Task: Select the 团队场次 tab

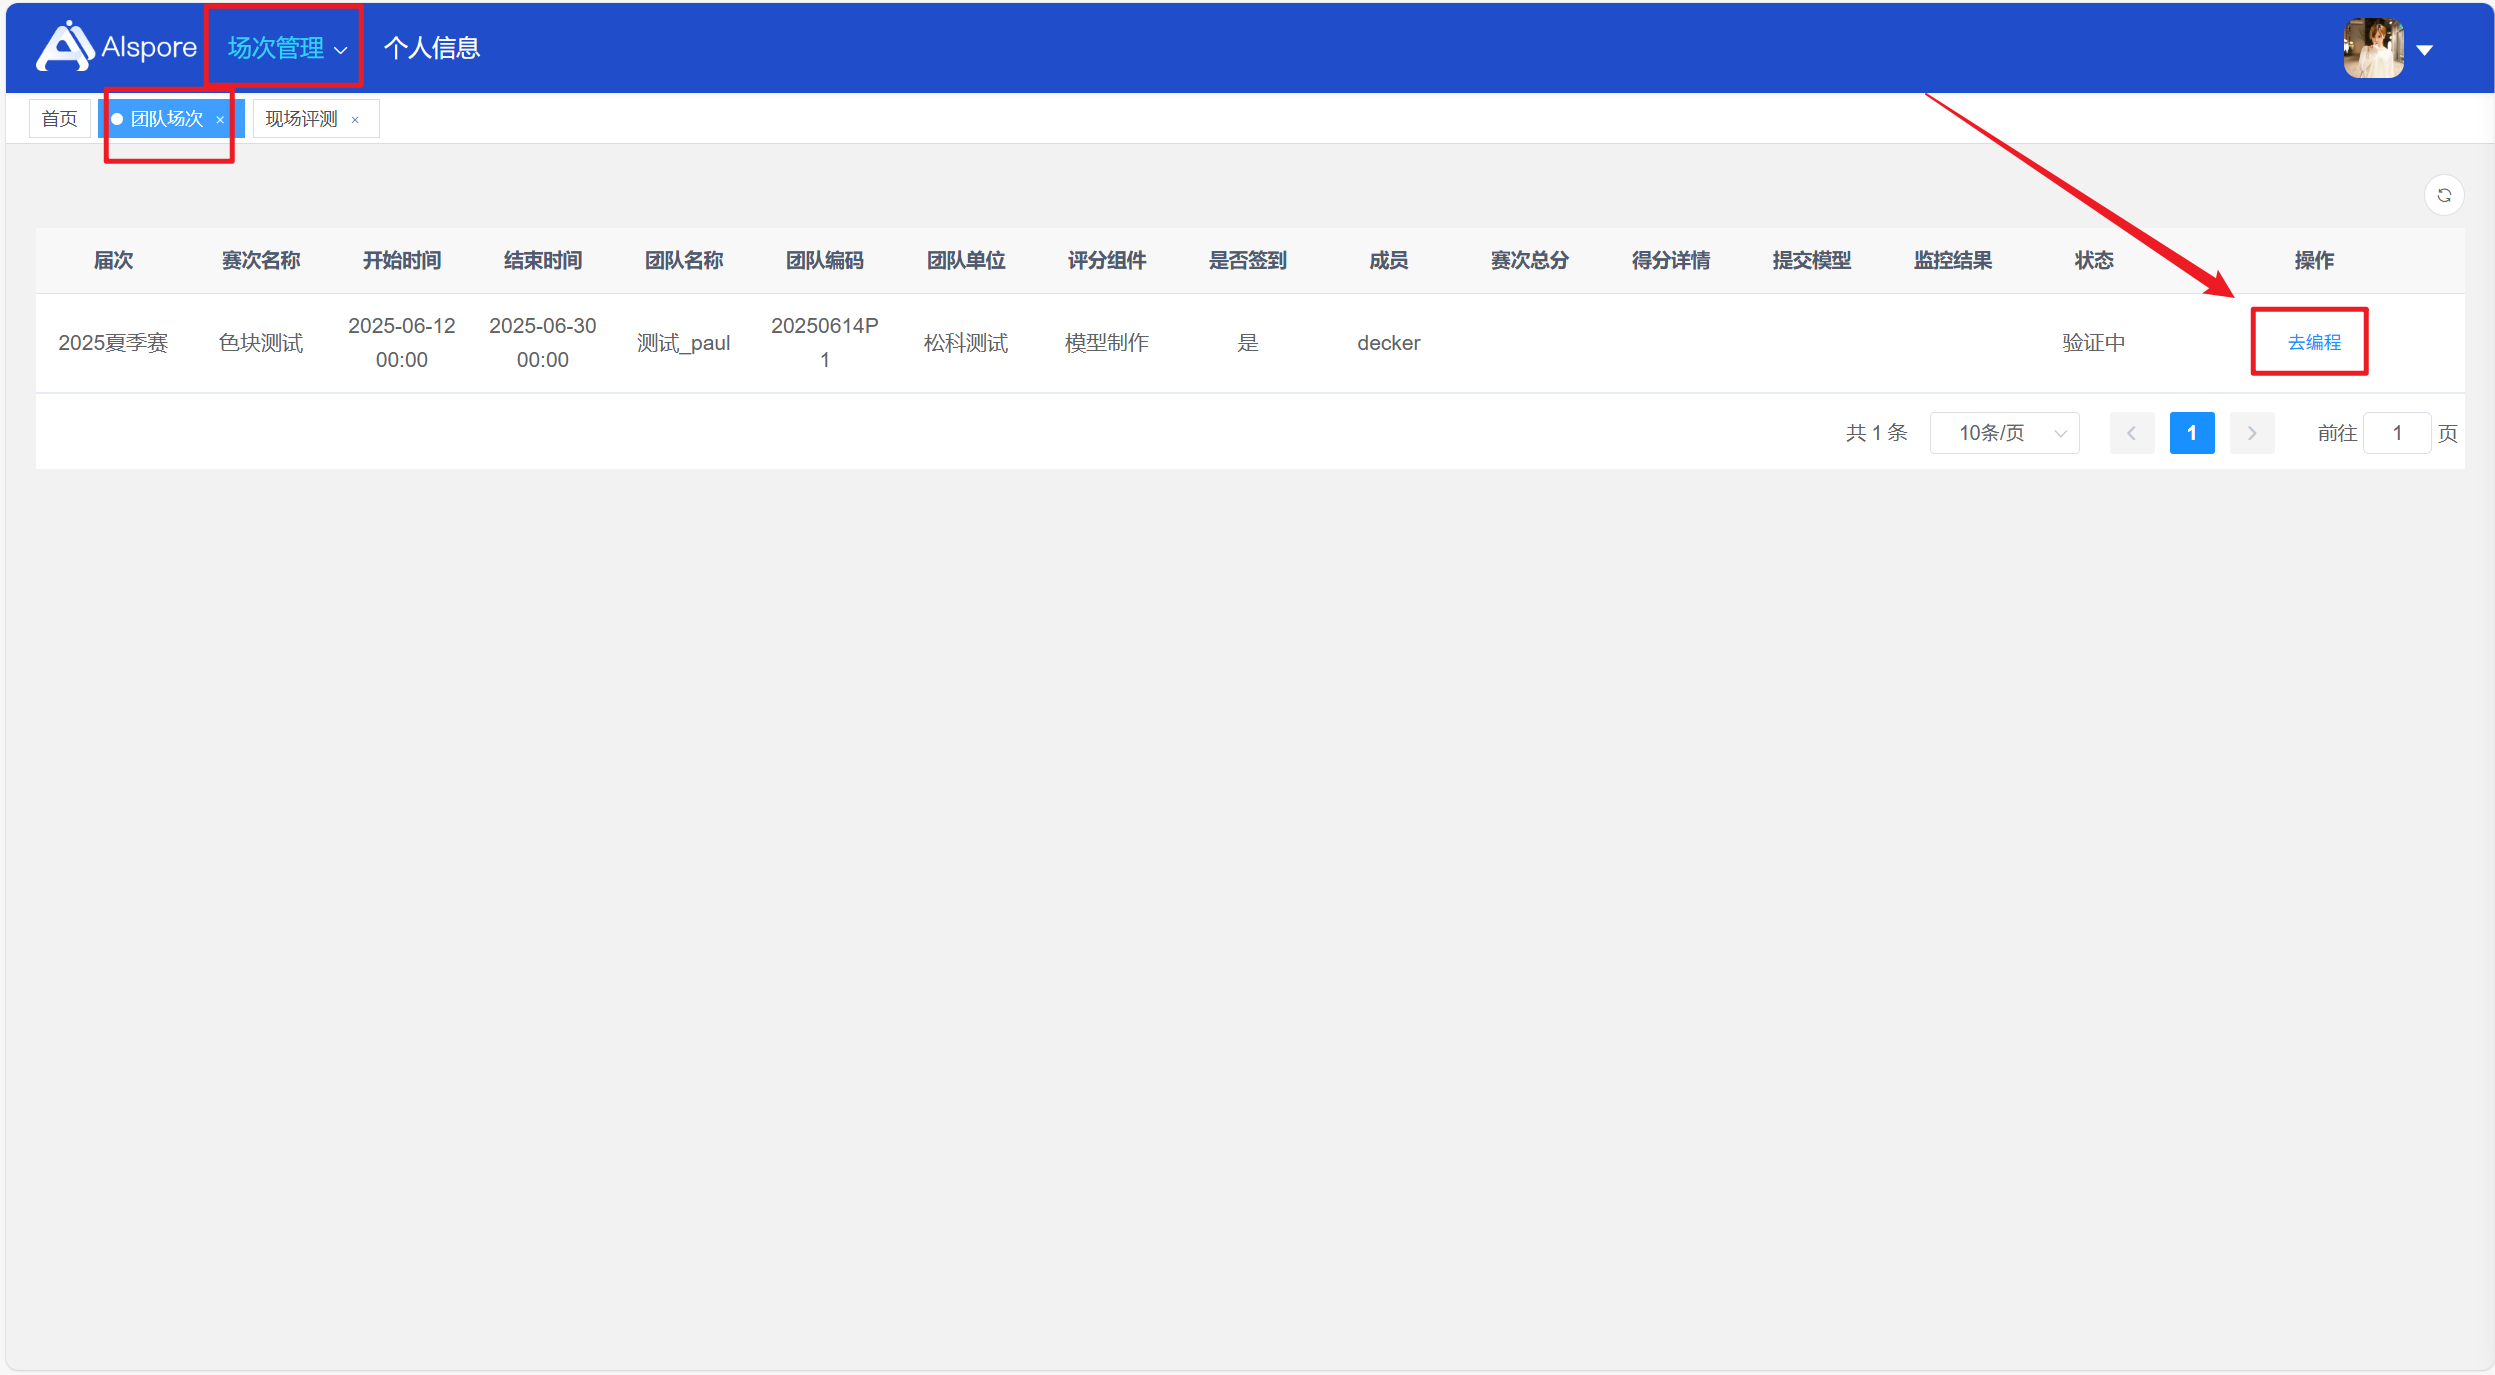Action: pyautogui.click(x=166, y=119)
